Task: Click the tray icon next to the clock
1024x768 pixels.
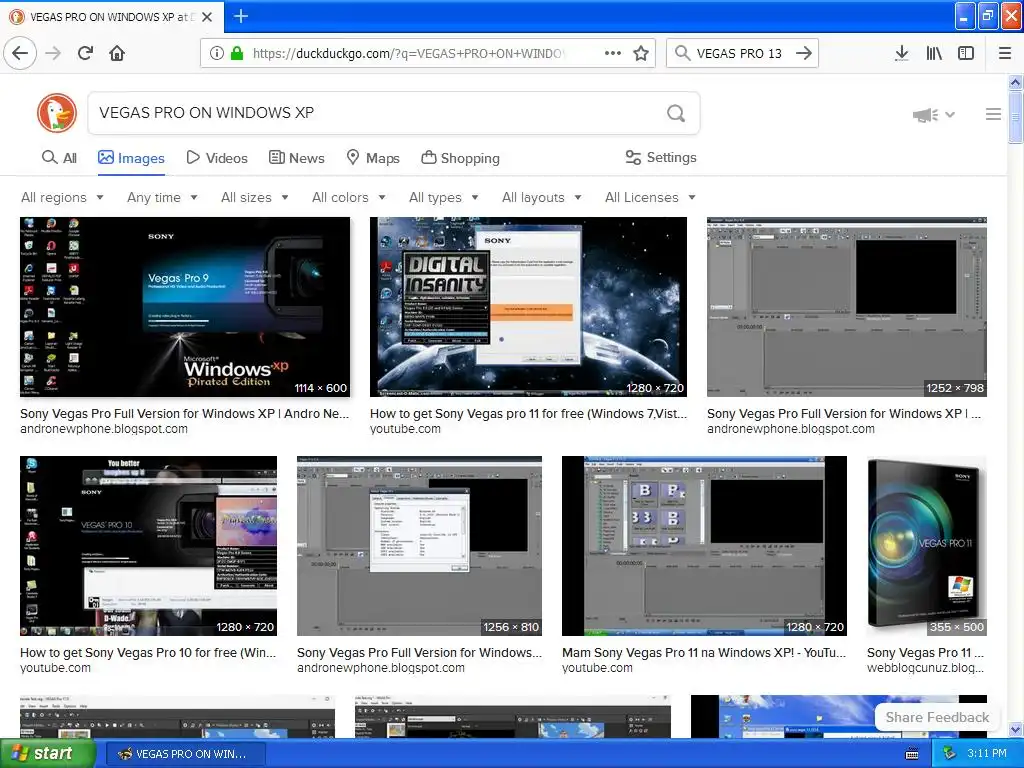Action: (x=950, y=754)
